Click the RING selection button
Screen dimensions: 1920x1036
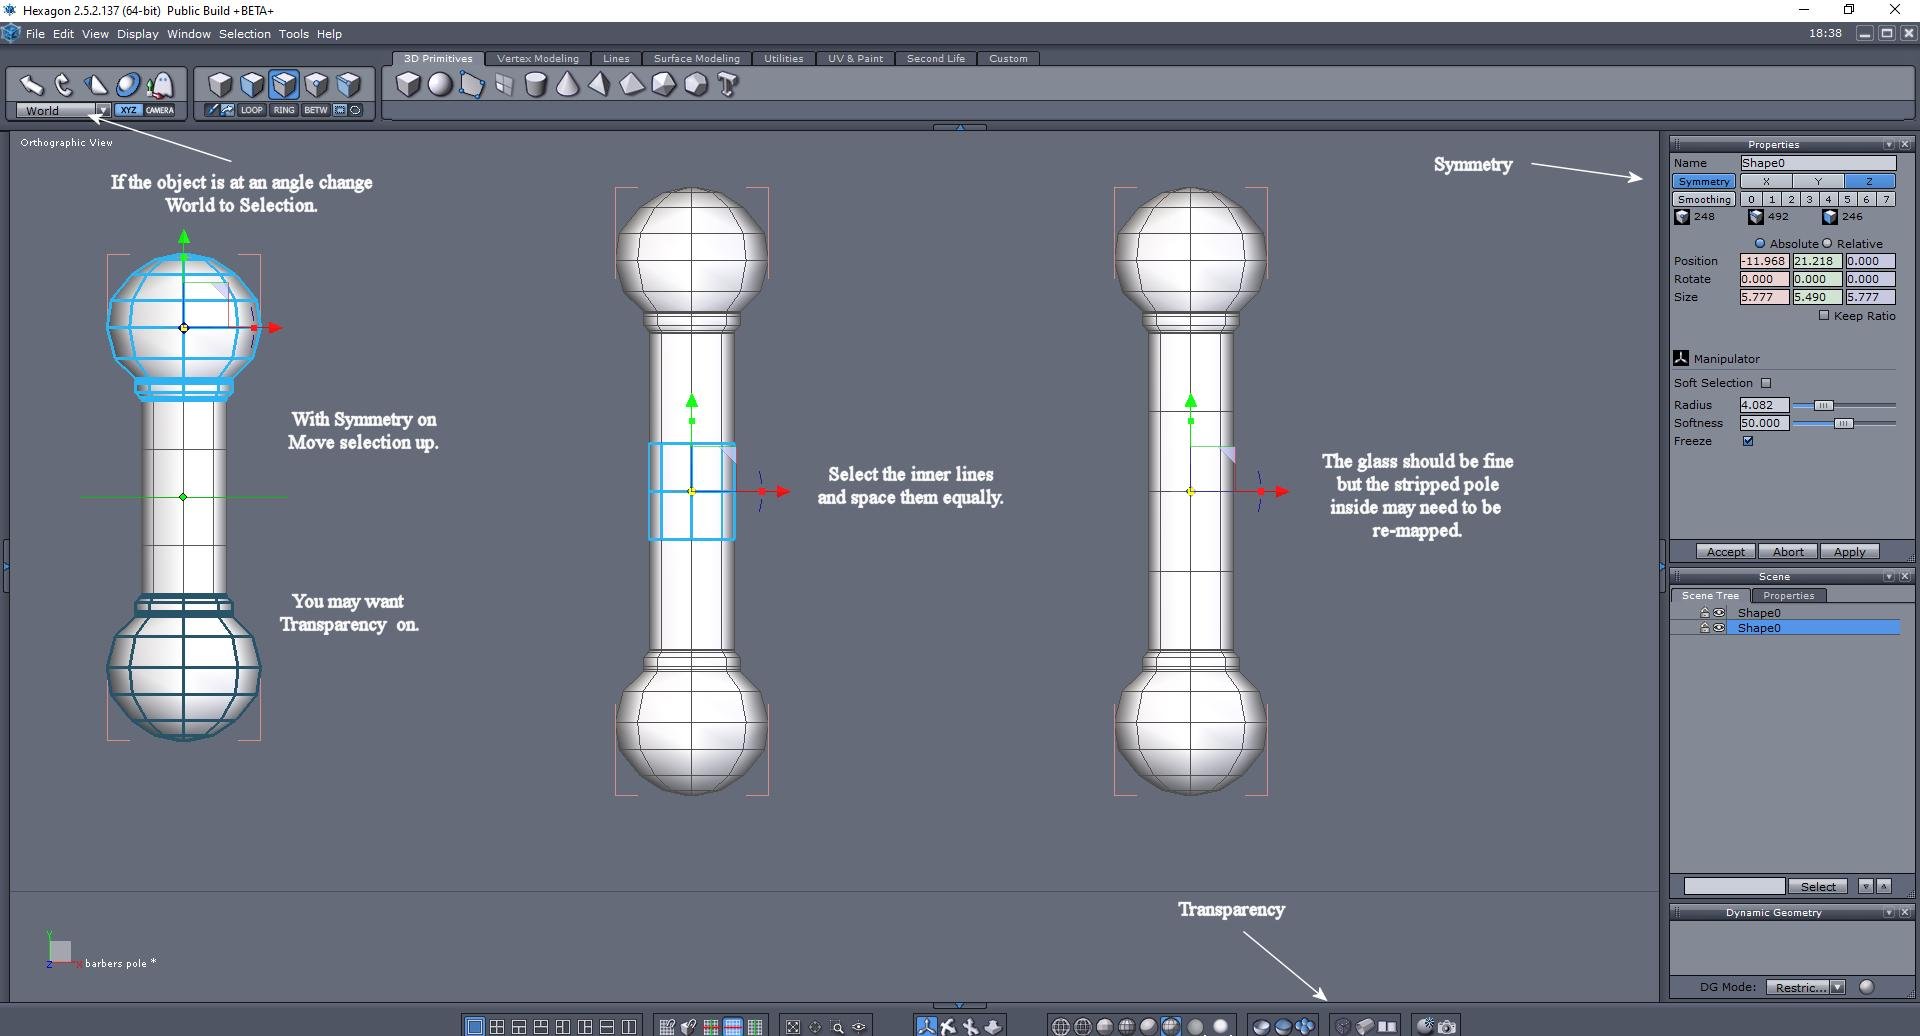[x=284, y=110]
